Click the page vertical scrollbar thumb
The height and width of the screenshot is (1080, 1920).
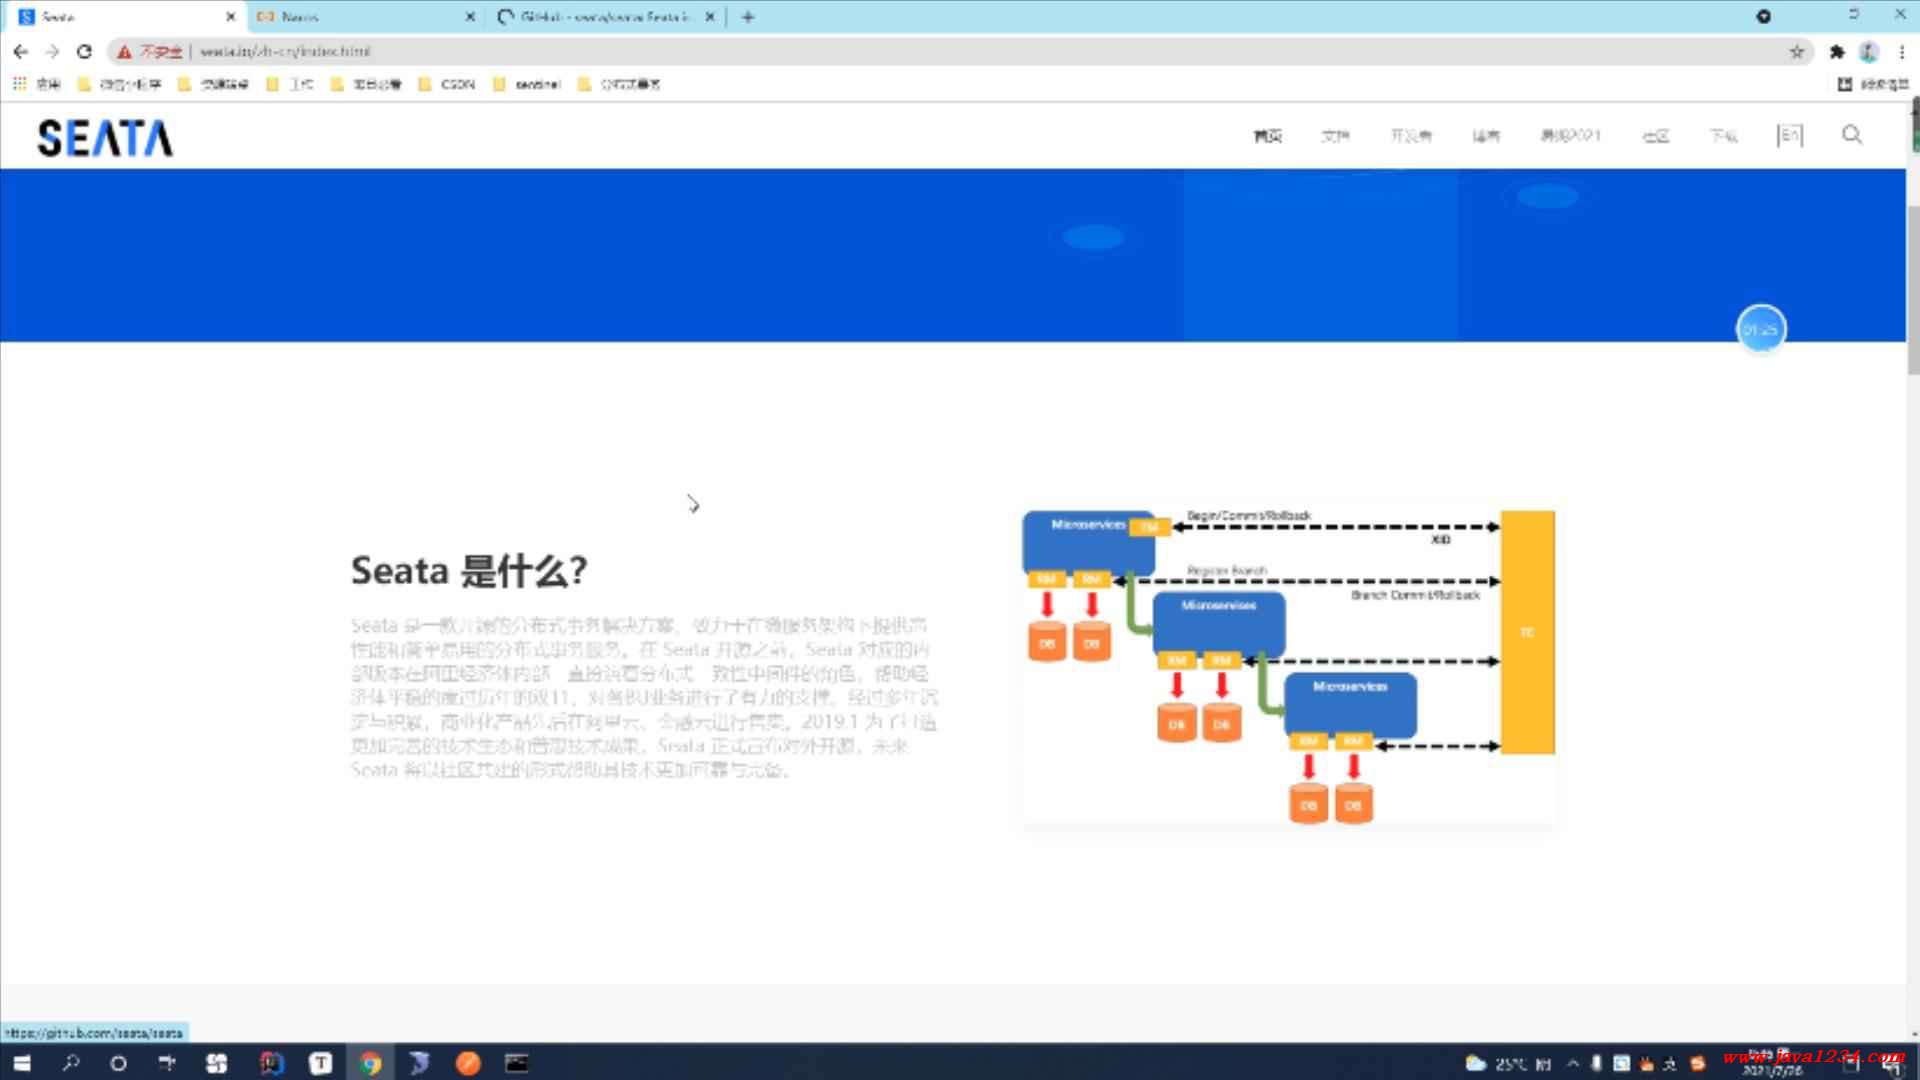click(1913, 290)
